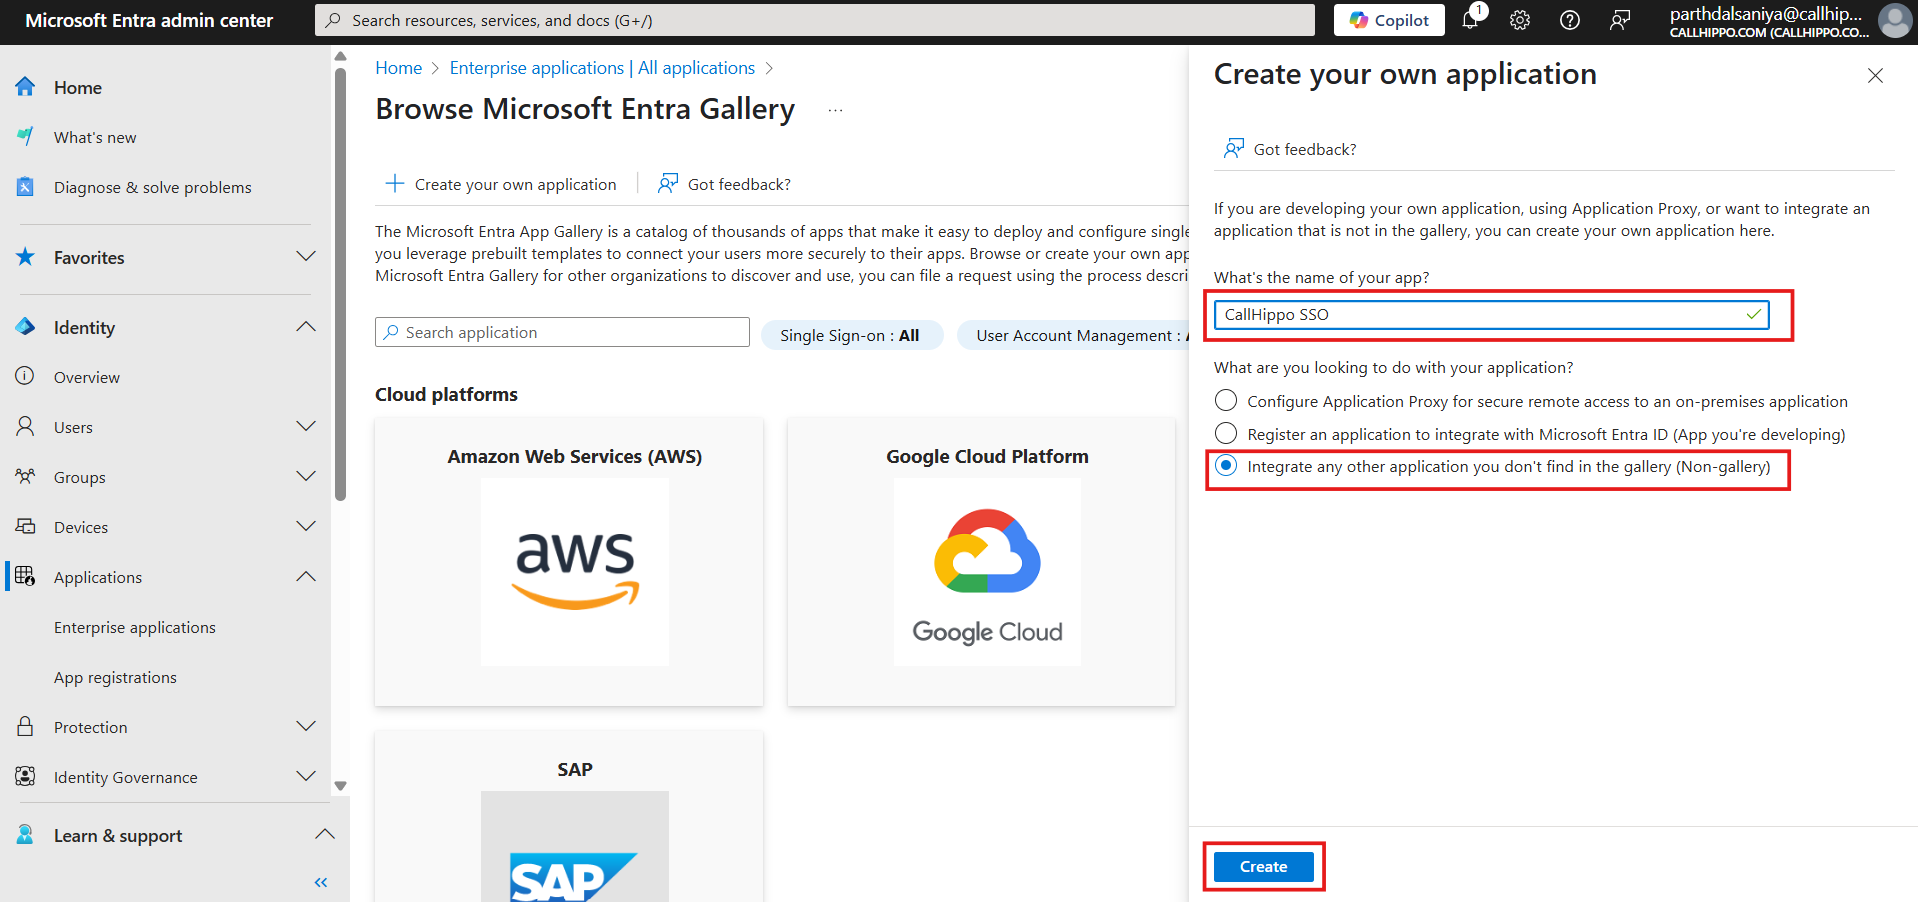Screen dimensions: 1918x902
Task: Open the top bar feedback icon
Action: (1620, 20)
